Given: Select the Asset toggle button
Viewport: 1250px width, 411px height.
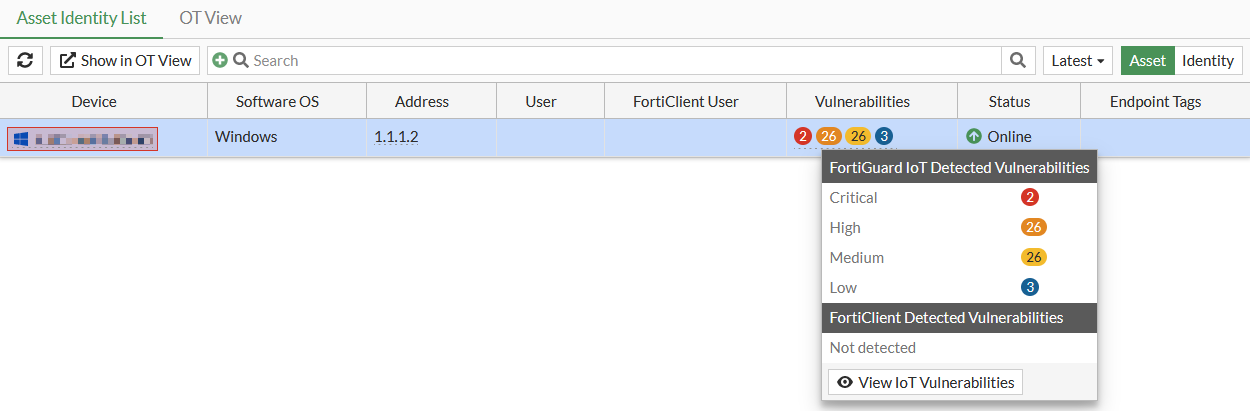Looking at the screenshot, I should [x=1147, y=61].
